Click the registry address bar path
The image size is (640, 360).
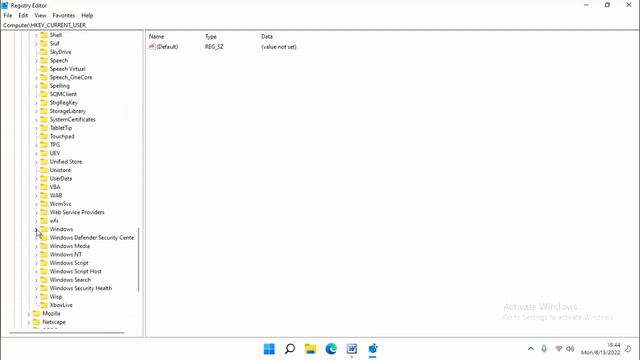(x=44, y=25)
